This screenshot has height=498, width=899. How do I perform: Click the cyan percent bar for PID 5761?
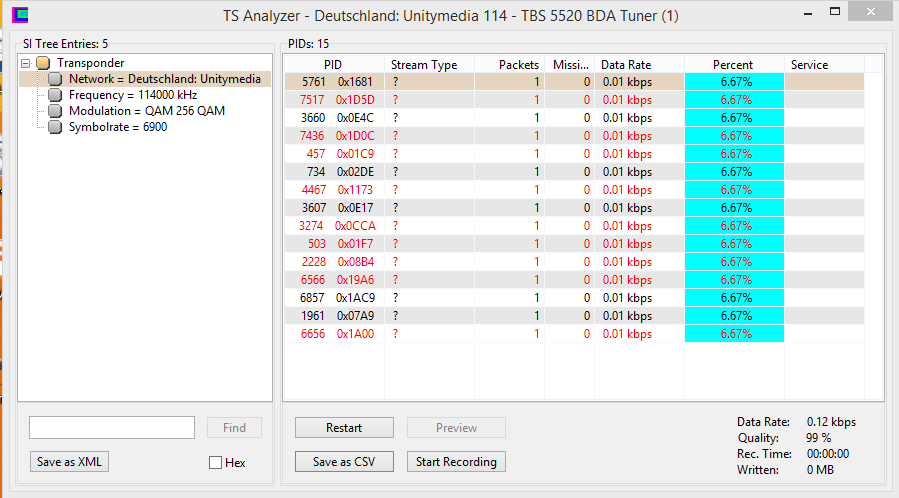pyautogui.click(x=734, y=82)
